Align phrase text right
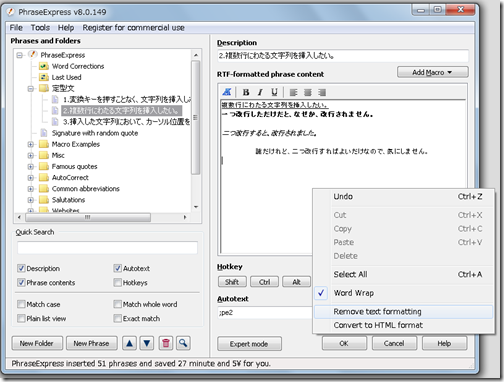The width and height of the screenshot is (504, 382). click(x=322, y=92)
